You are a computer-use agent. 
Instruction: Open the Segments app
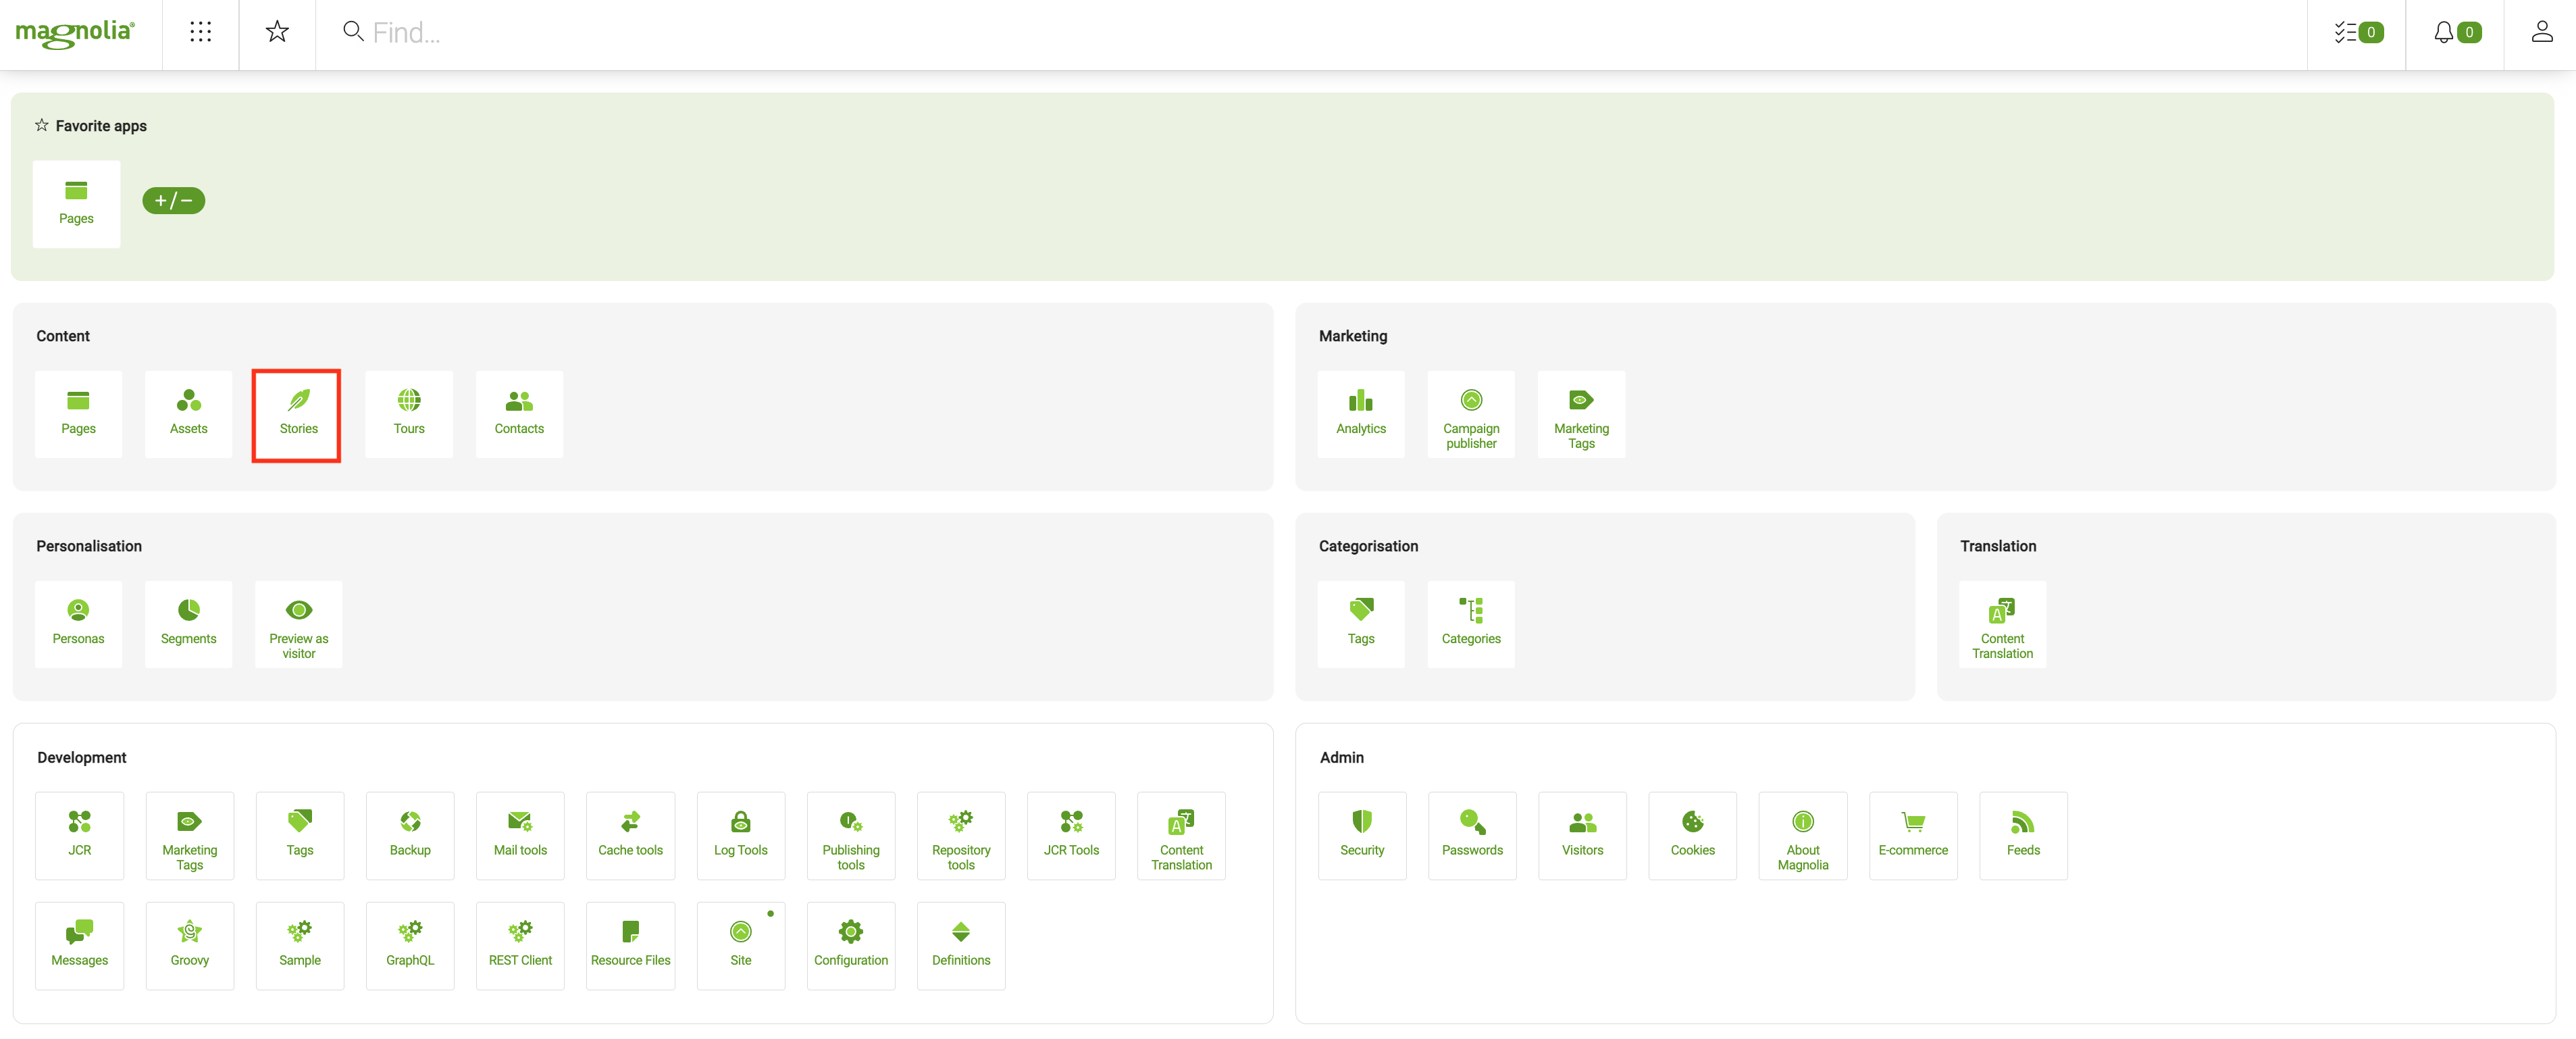coord(188,624)
